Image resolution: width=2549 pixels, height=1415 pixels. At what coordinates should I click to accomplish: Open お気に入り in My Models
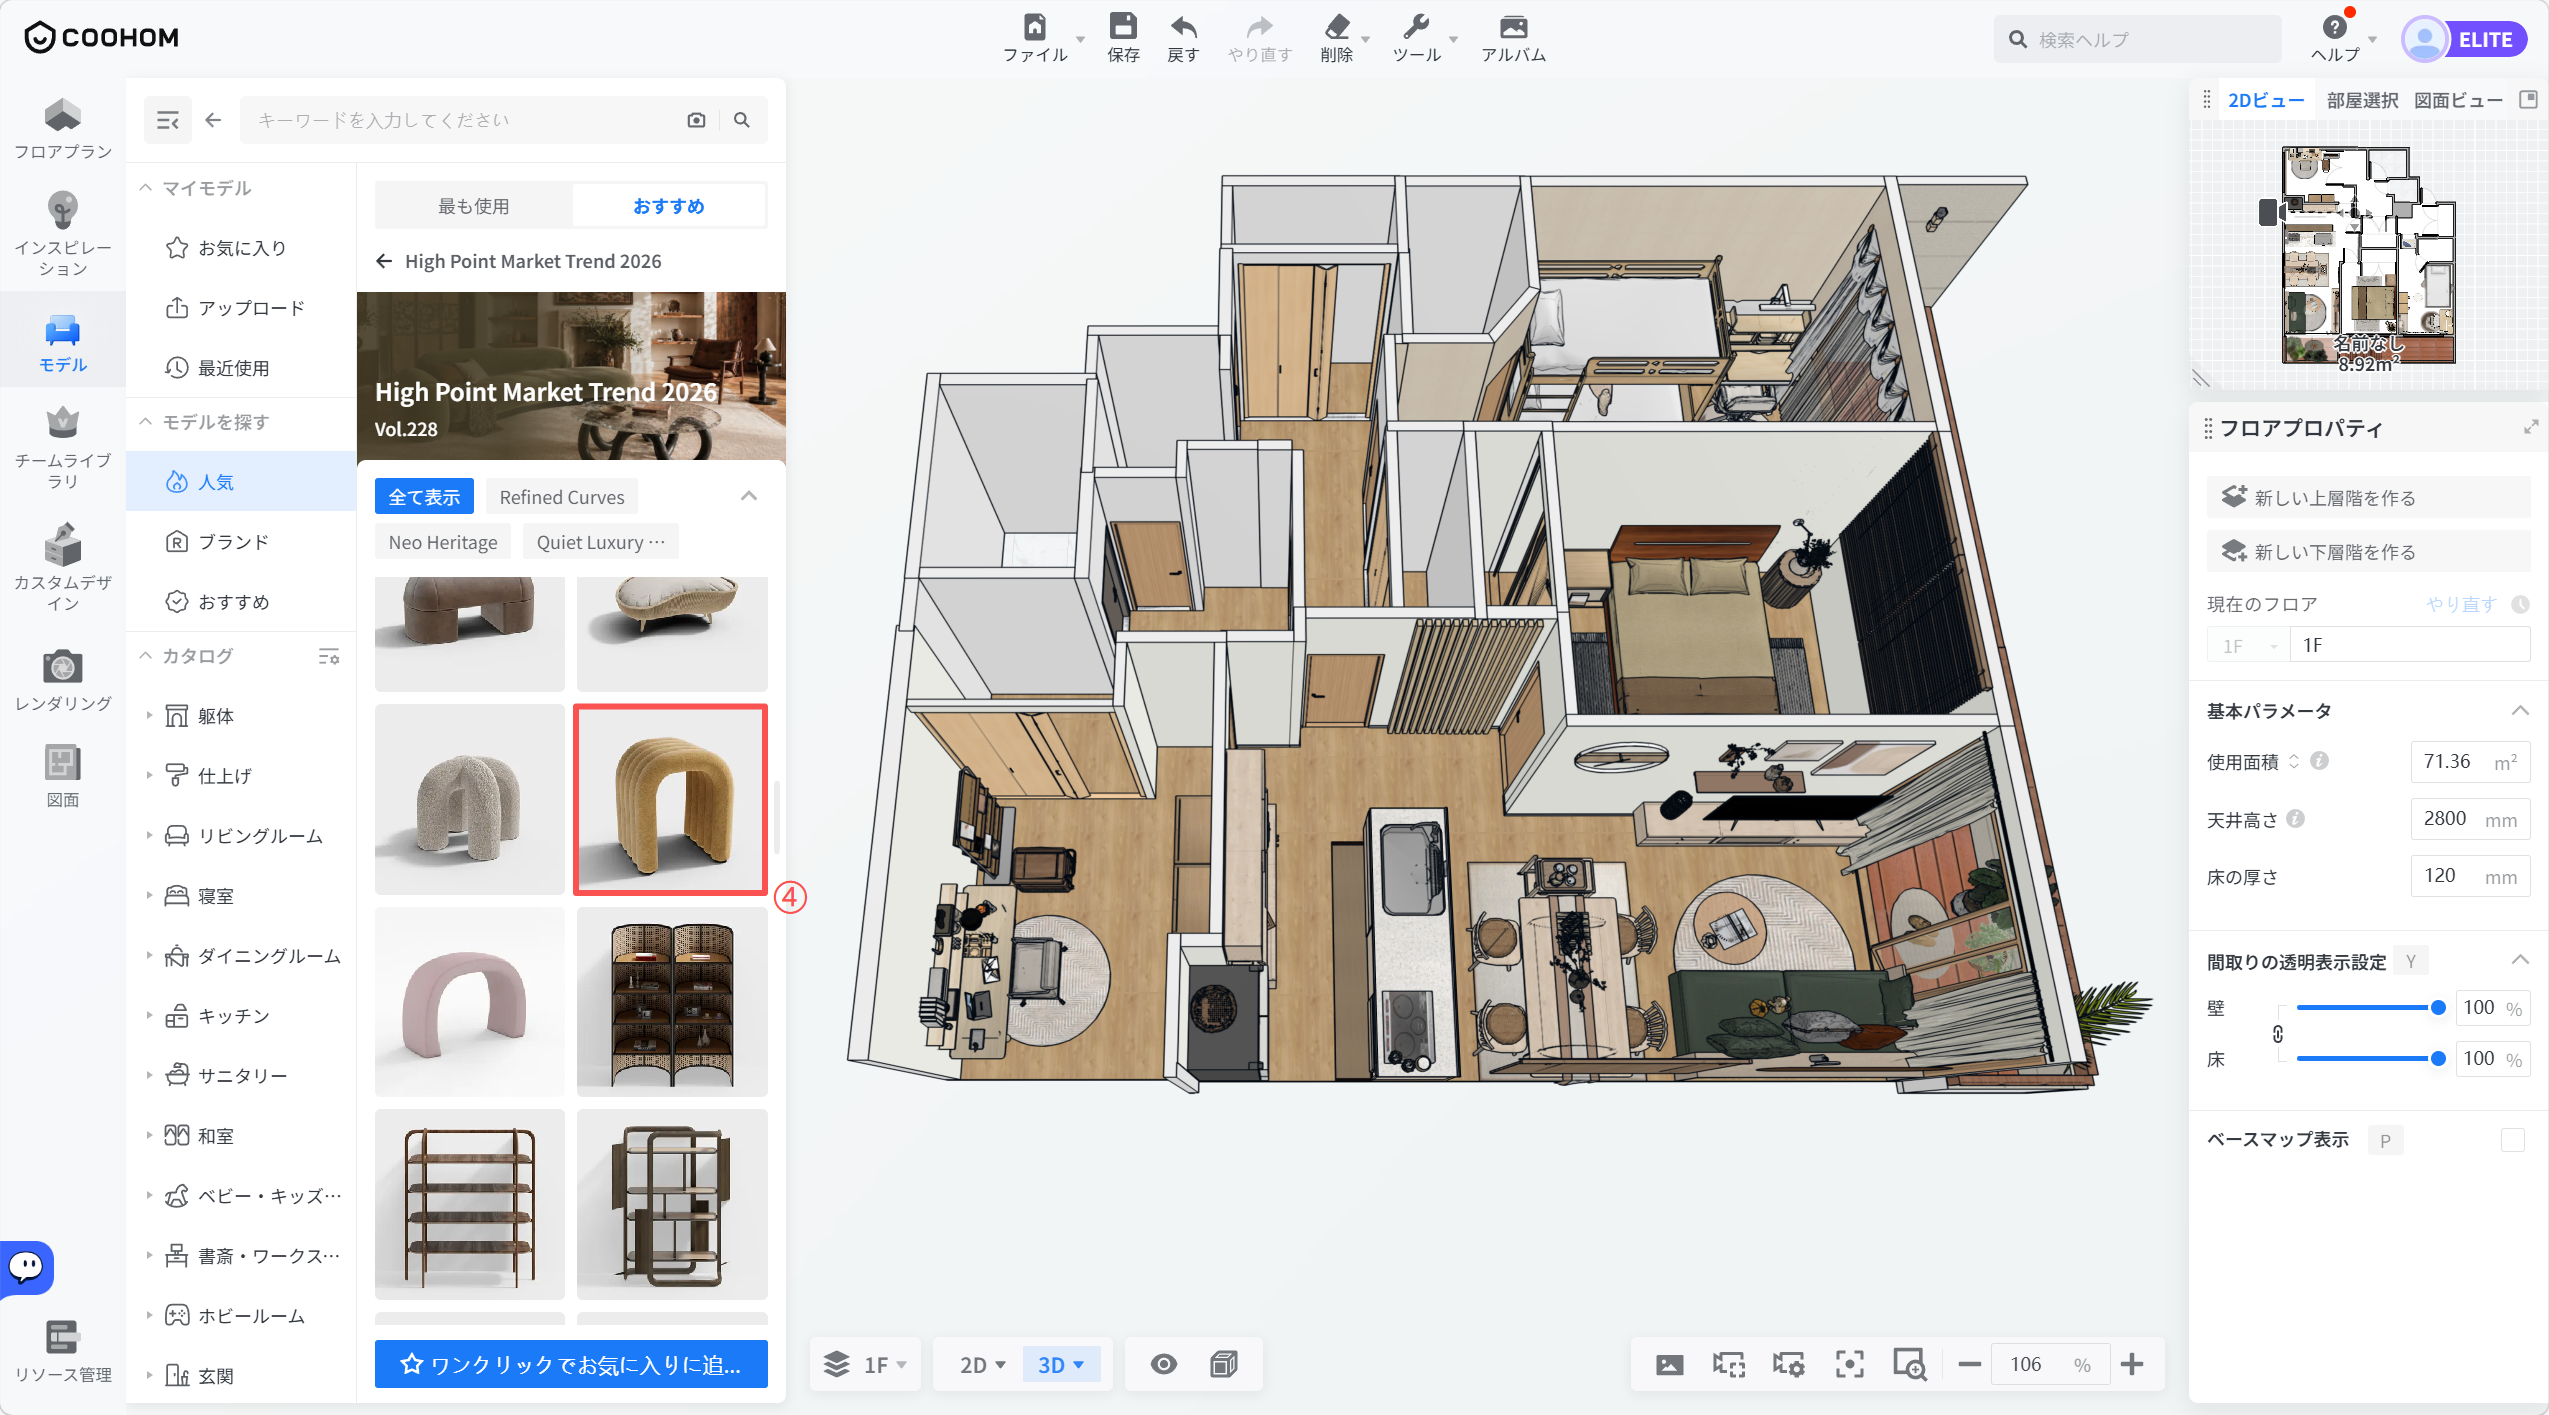click(x=241, y=248)
